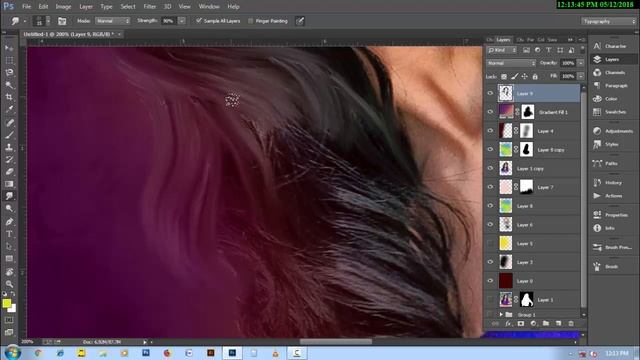Open the Opacity dropdown arrow in Layers
Screen dimensions: 640x360
(581, 63)
